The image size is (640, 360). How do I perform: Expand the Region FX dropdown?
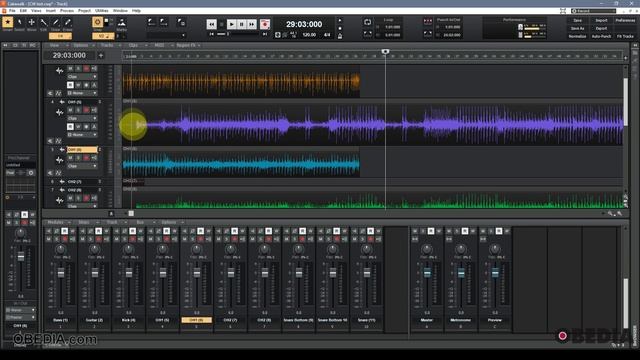(189, 45)
